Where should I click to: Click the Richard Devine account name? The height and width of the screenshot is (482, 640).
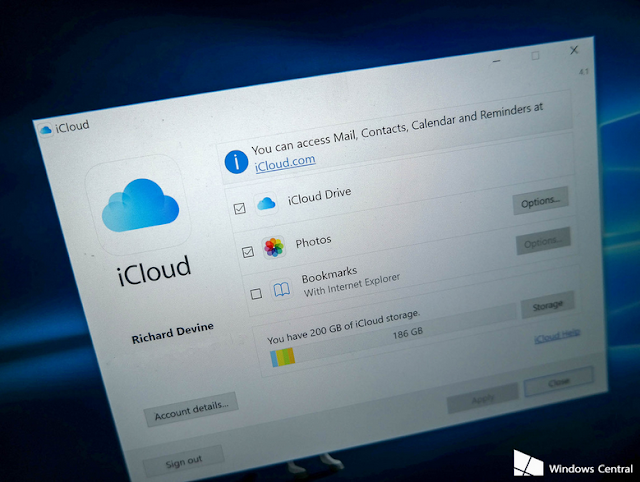tap(172, 333)
